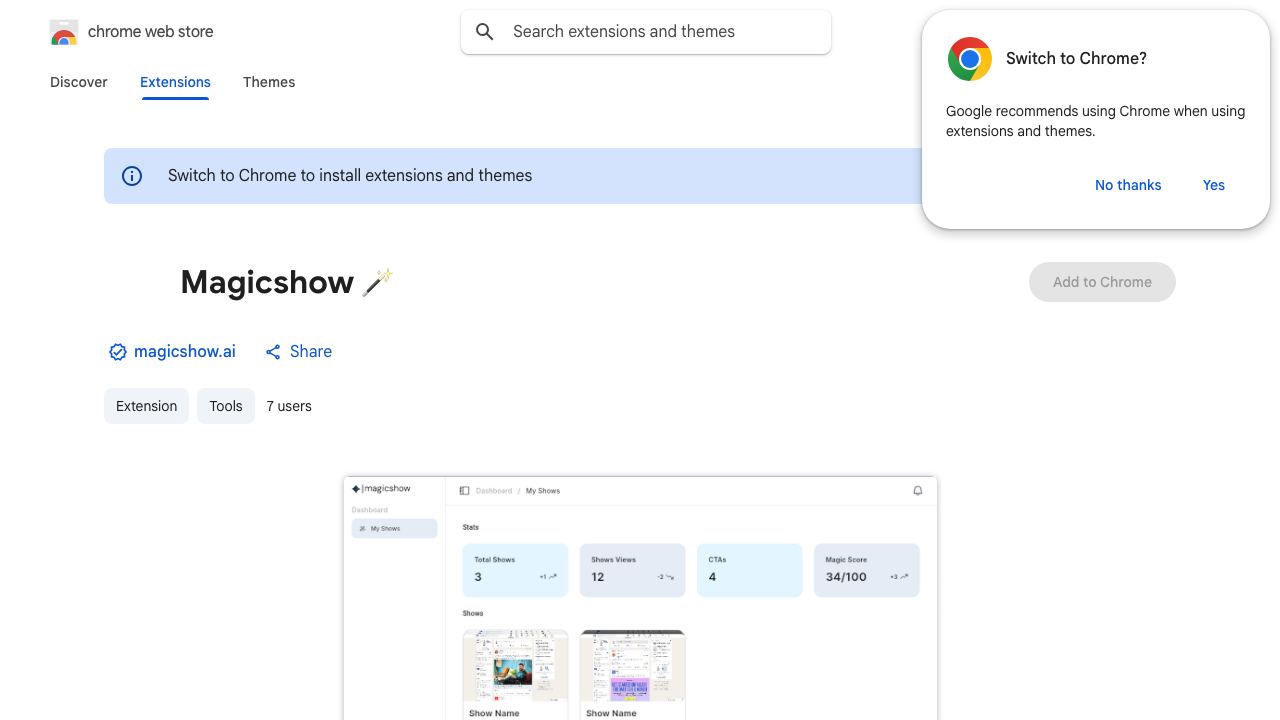Image resolution: width=1280 pixels, height=720 pixels.
Task: Click the share icon beside Share
Action: (x=273, y=352)
